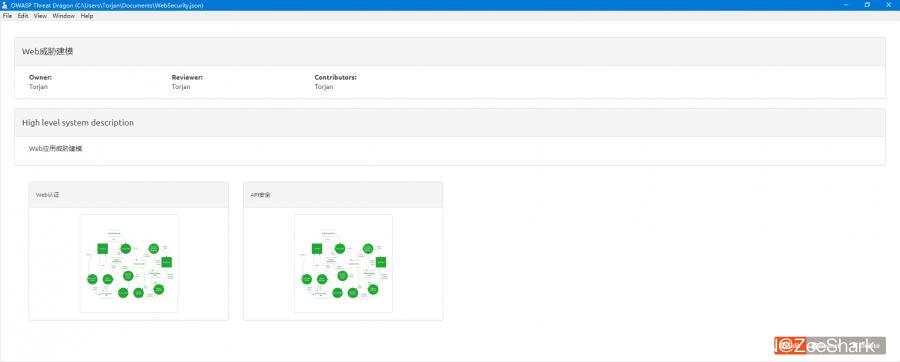Image resolution: width=900 pixels, height=362 pixels.
Task: Click the API安全 diagram title header
Action: click(260, 195)
